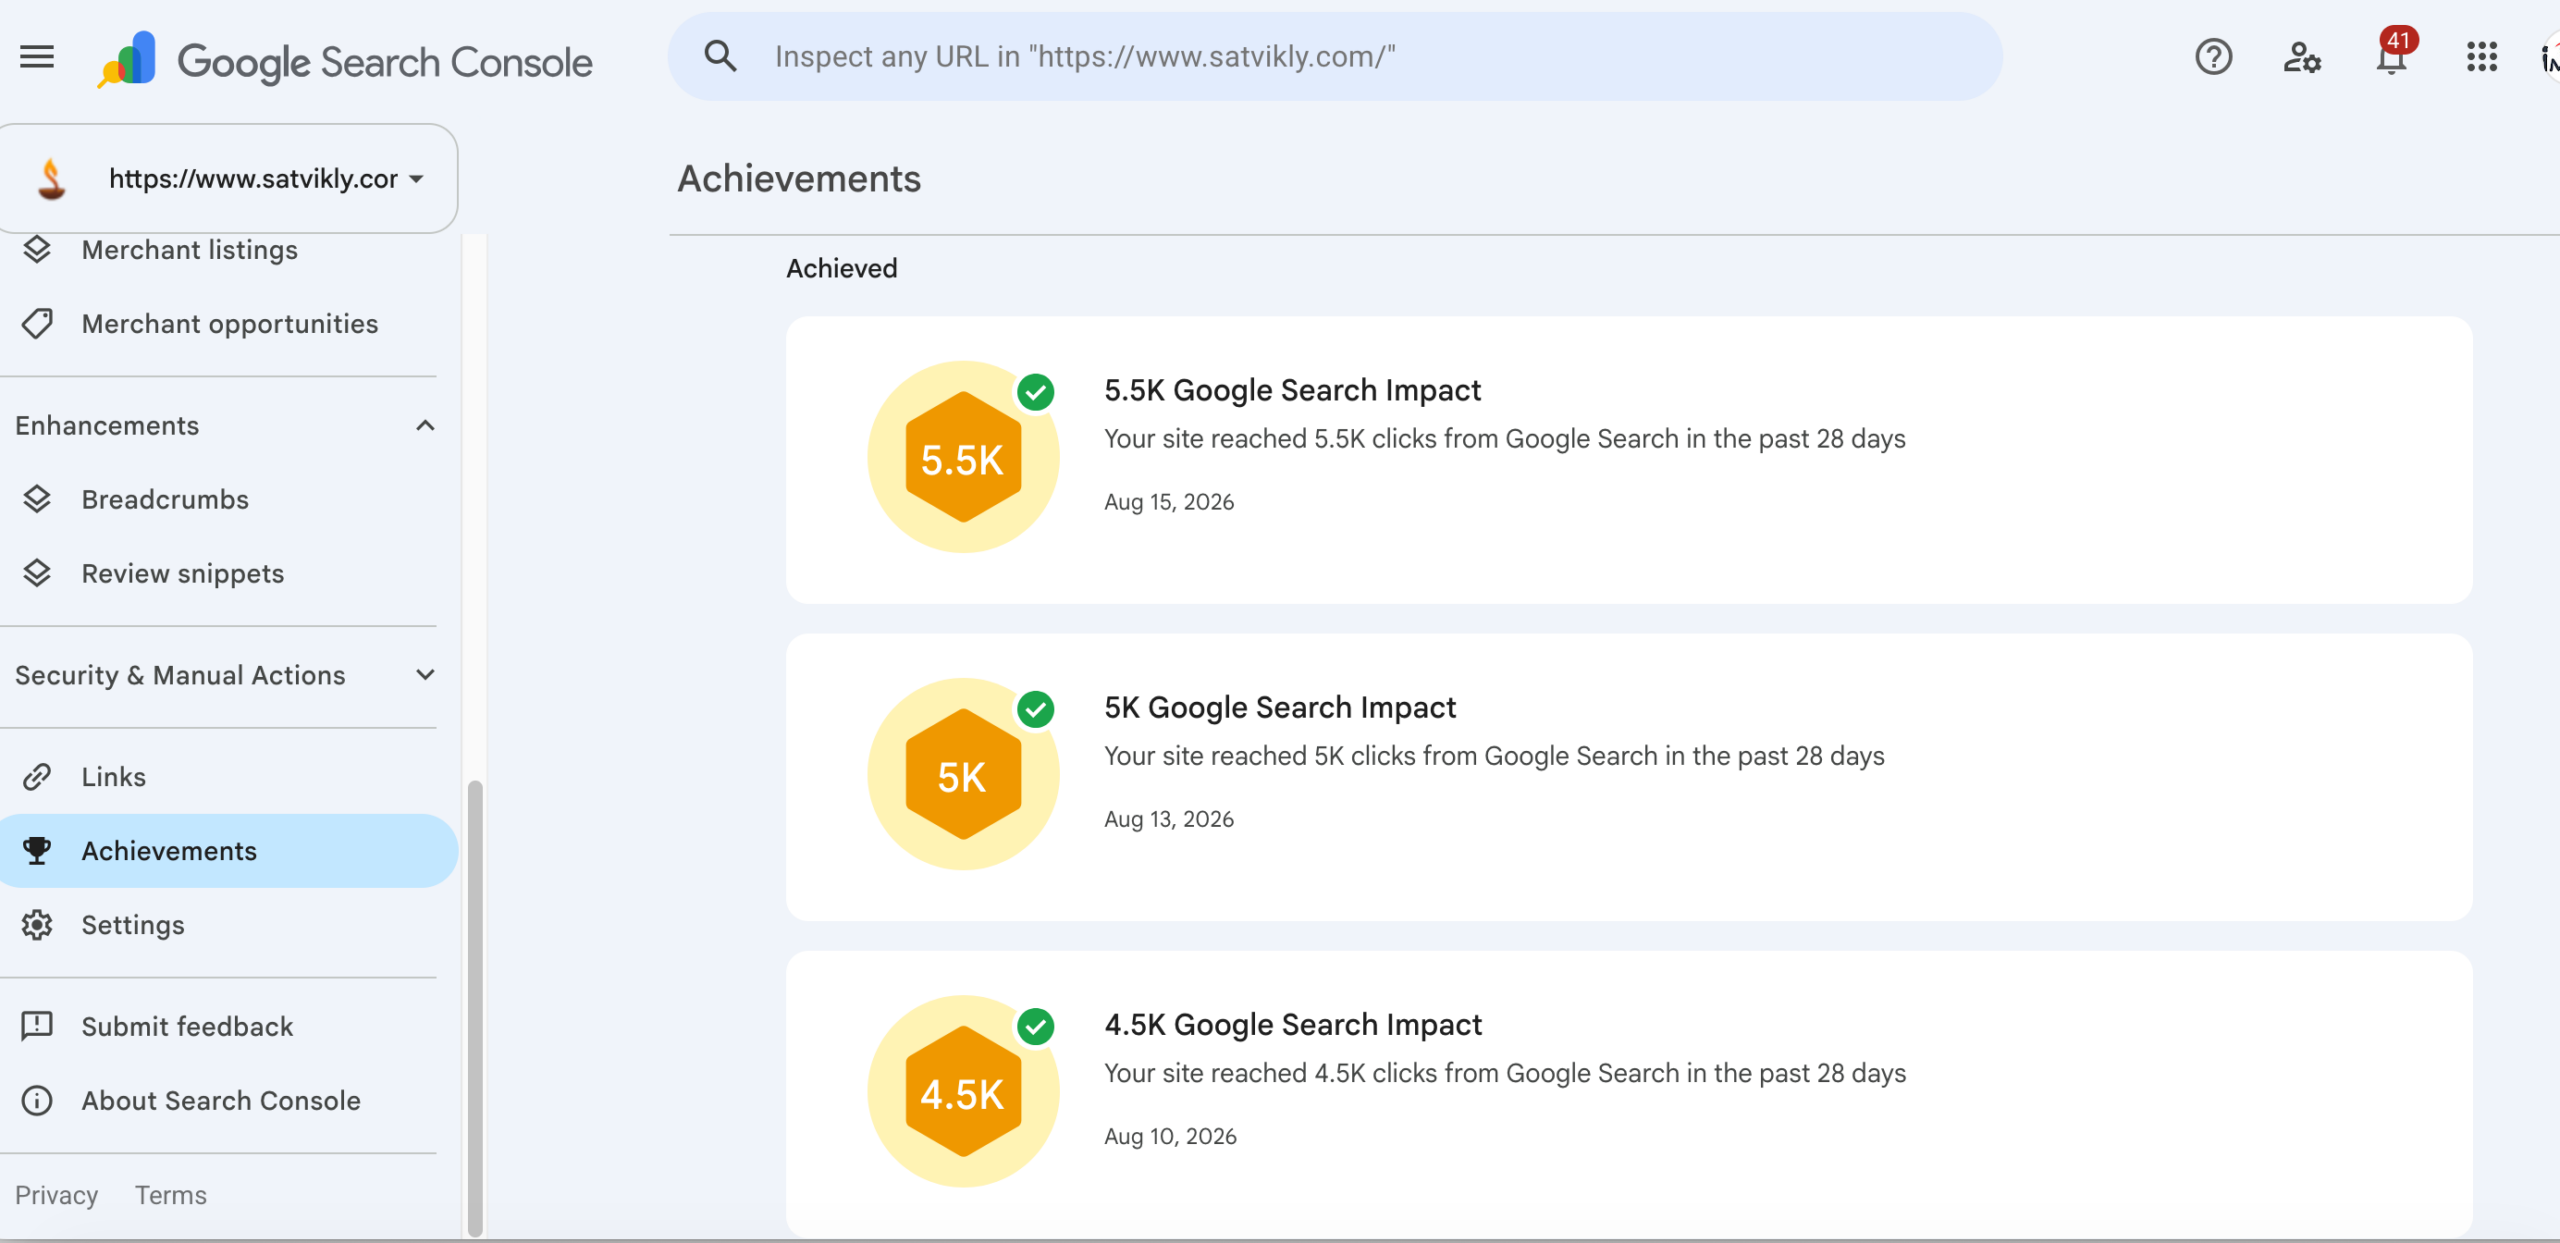Open Settings in the sidebar
Viewport: 2560px width, 1243px height.
coord(133,925)
